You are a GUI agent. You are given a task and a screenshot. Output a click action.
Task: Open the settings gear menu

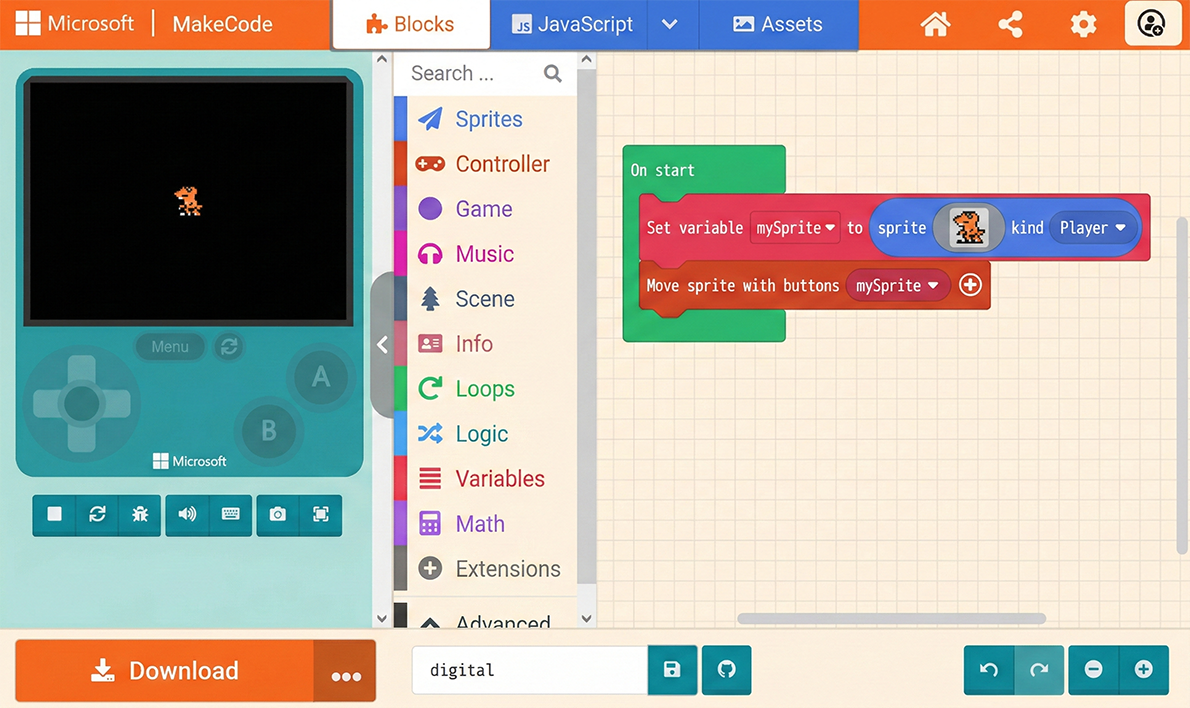[x=1083, y=25]
